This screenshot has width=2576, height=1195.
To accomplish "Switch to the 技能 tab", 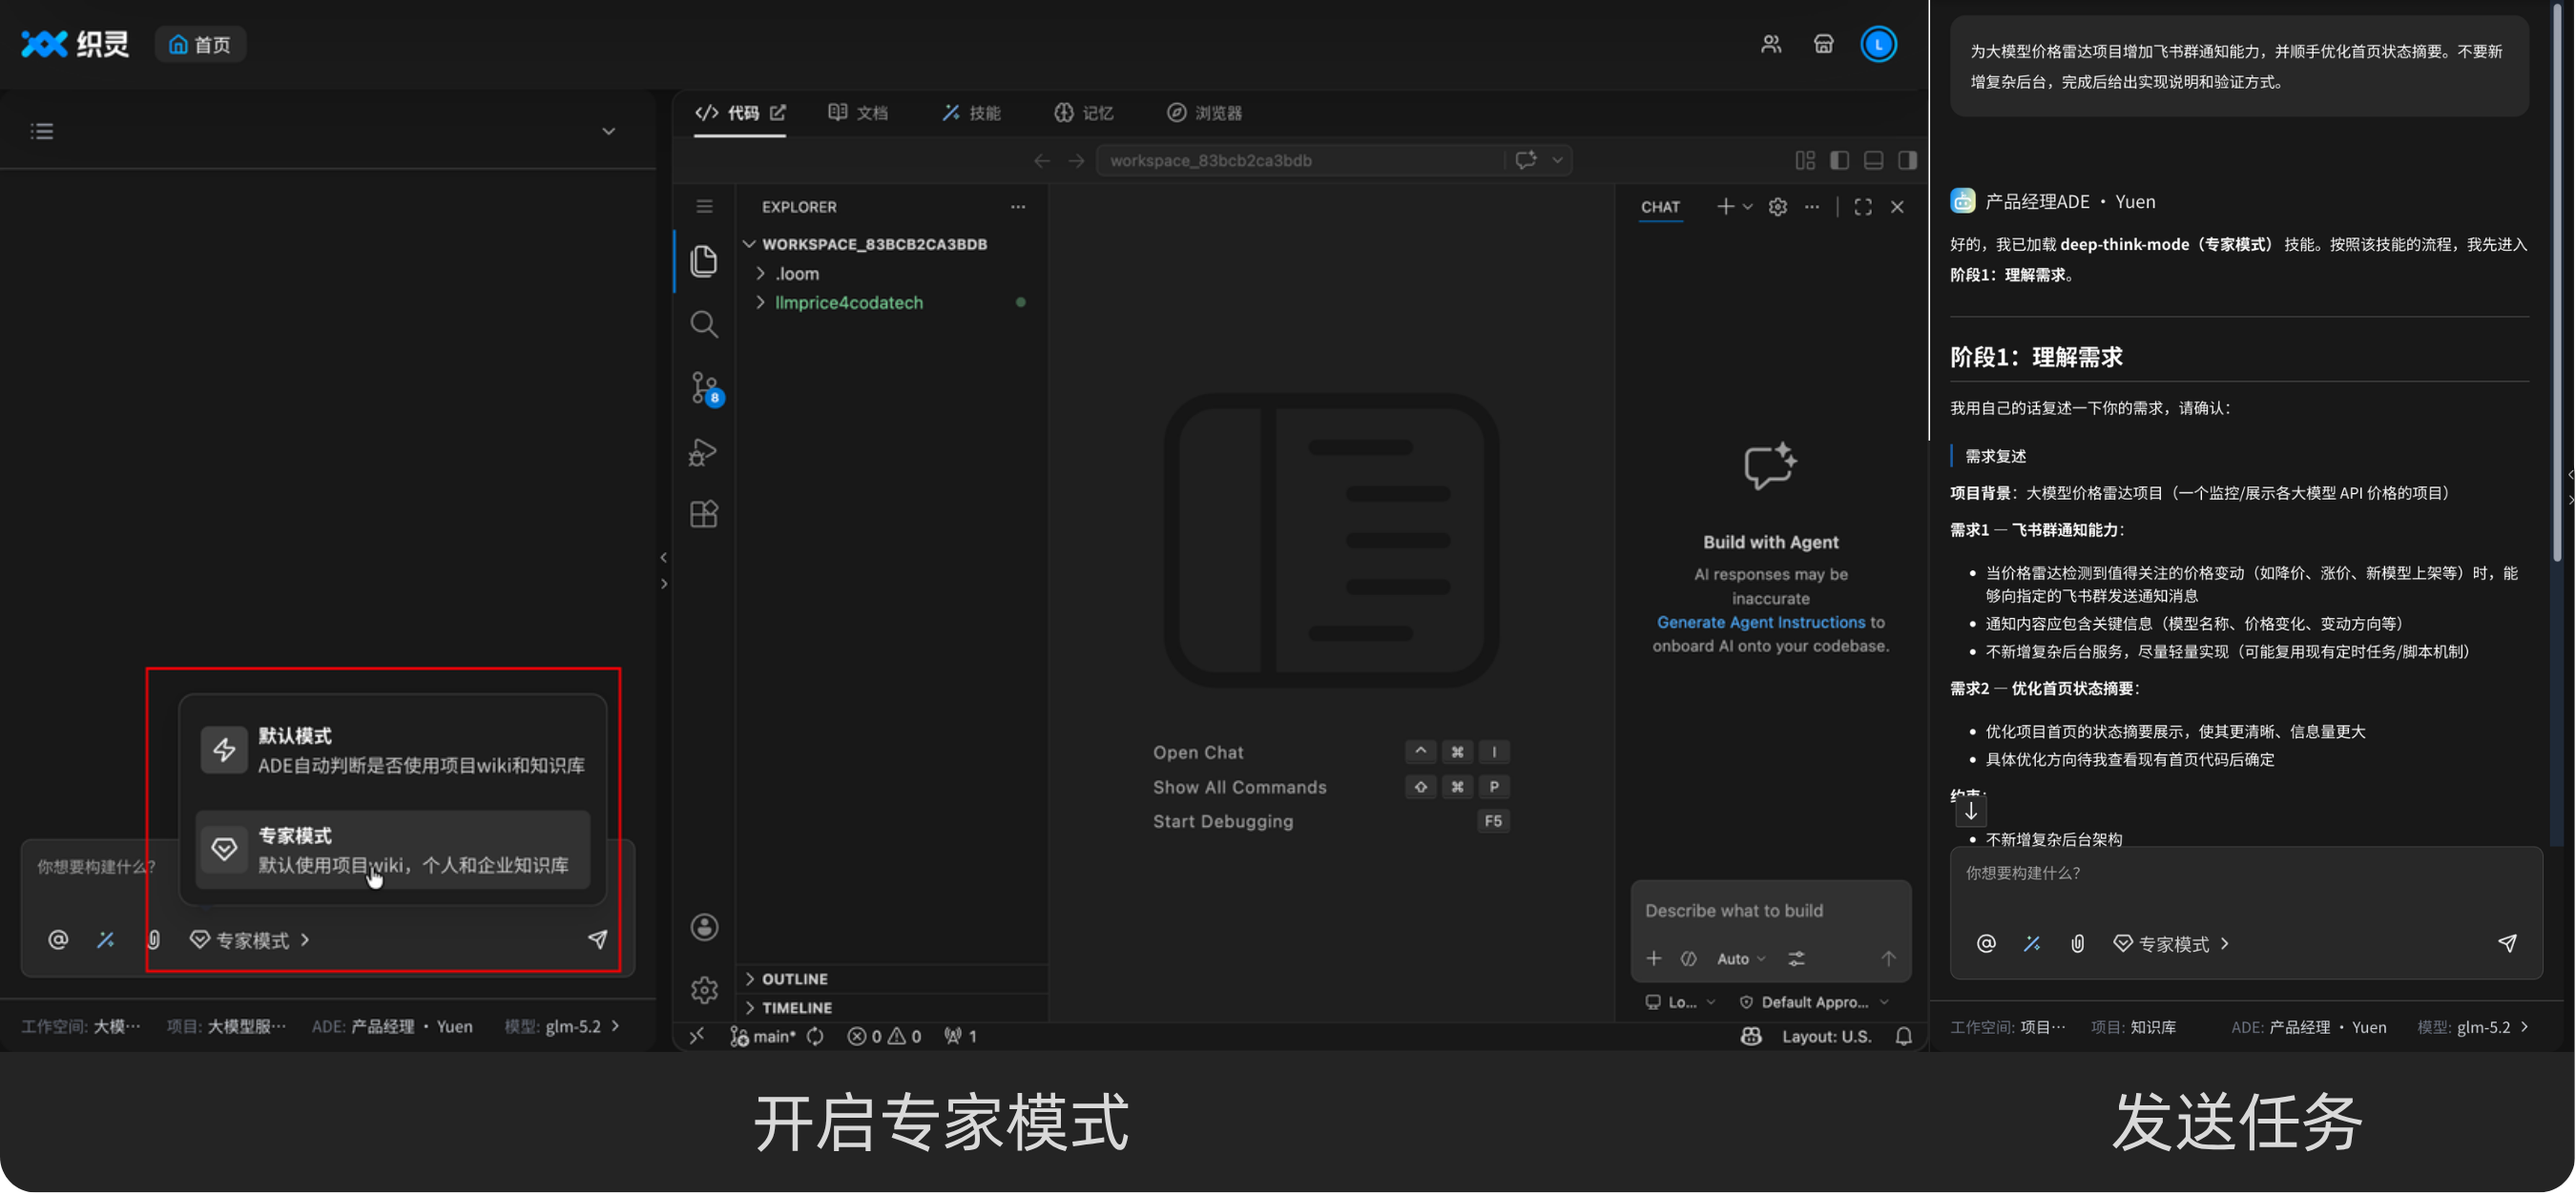I will pyautogui.click(x=971, y=113).
